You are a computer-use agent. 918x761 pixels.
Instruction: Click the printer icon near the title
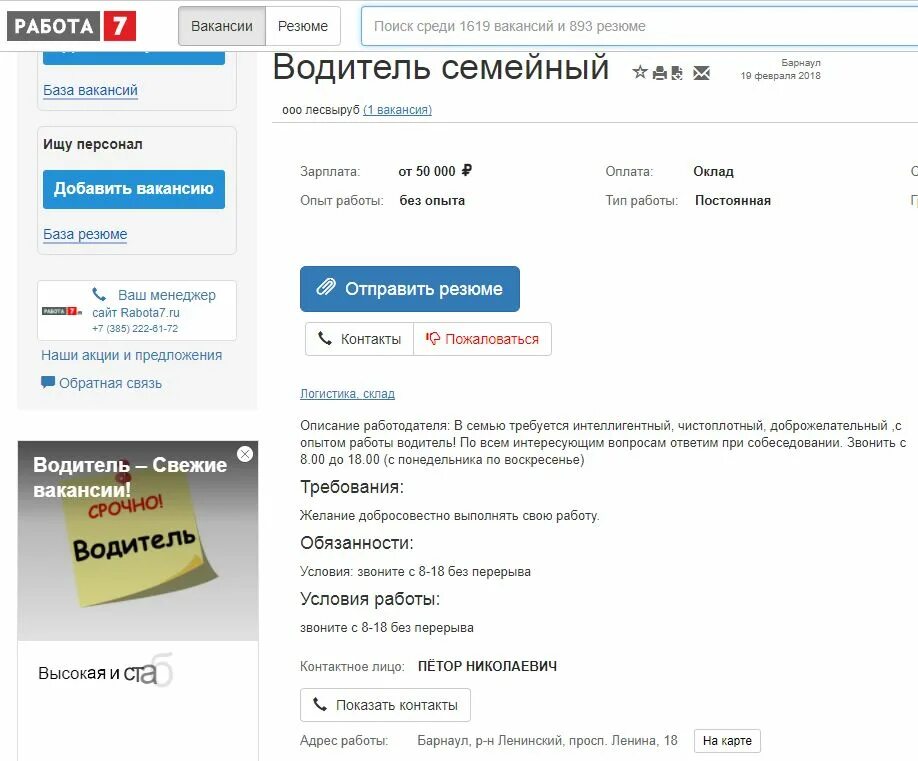coord(660,73)
